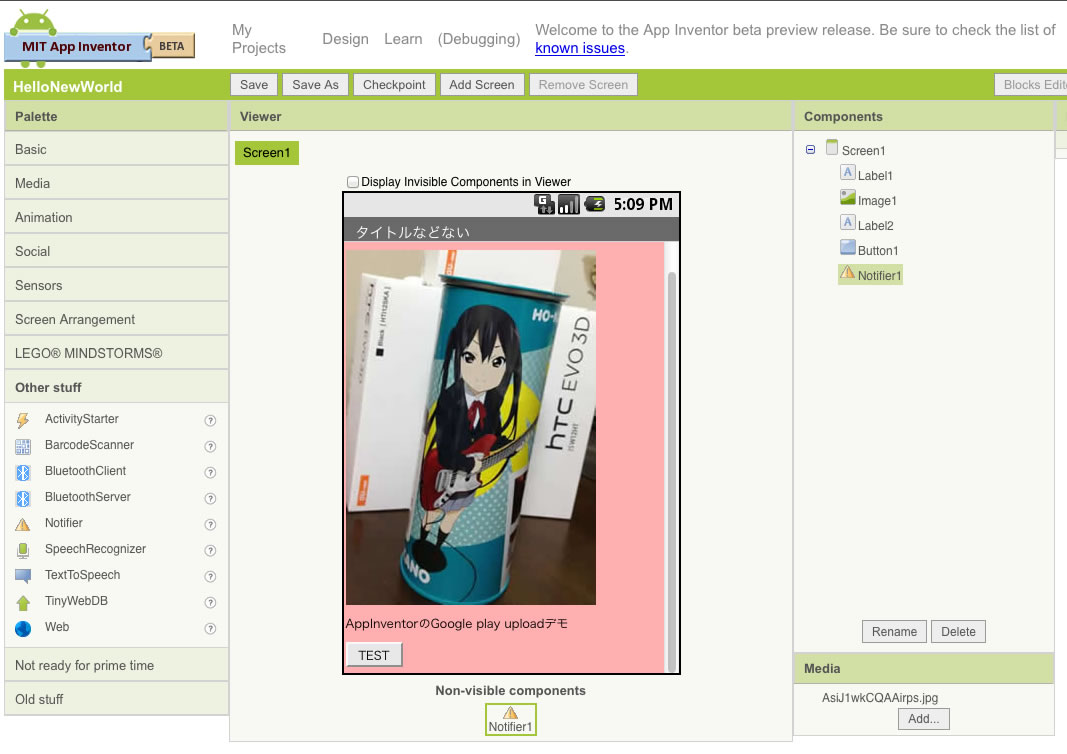This screenshot has height=754, width=1067.
Task: Expand the Sensors palette section
Action: pyautogui.click(x=116, y=285)
